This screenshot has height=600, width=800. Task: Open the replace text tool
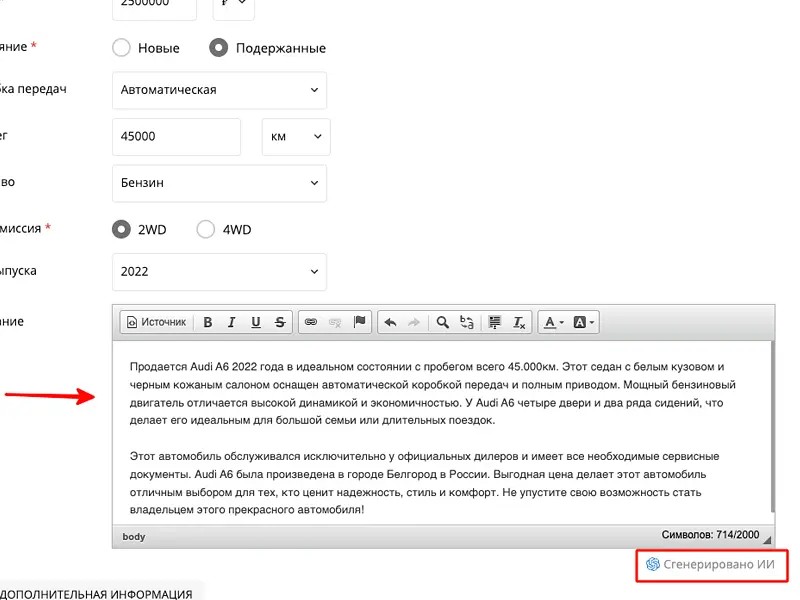coord(466,322)
